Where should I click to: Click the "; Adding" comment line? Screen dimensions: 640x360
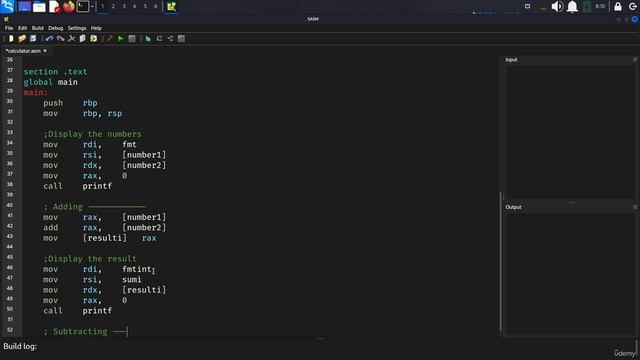[94, 207]
